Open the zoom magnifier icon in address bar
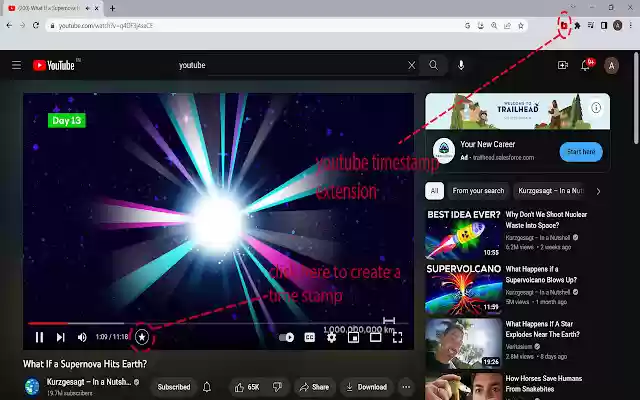 tap(494, 26)
